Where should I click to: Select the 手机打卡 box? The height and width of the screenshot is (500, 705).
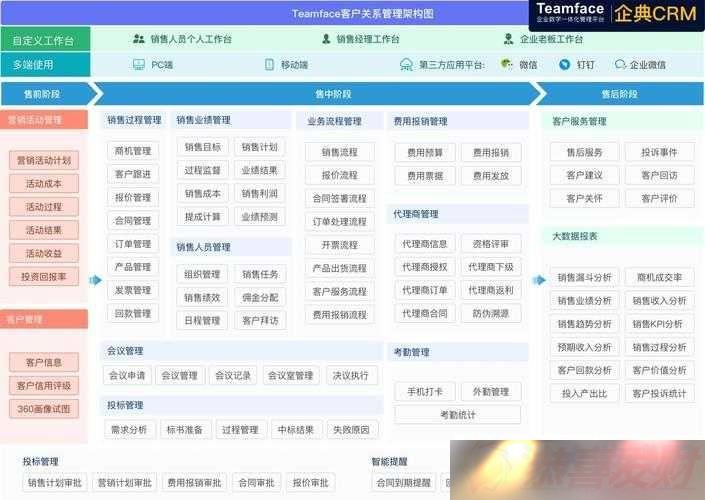[x=425, y=392]
